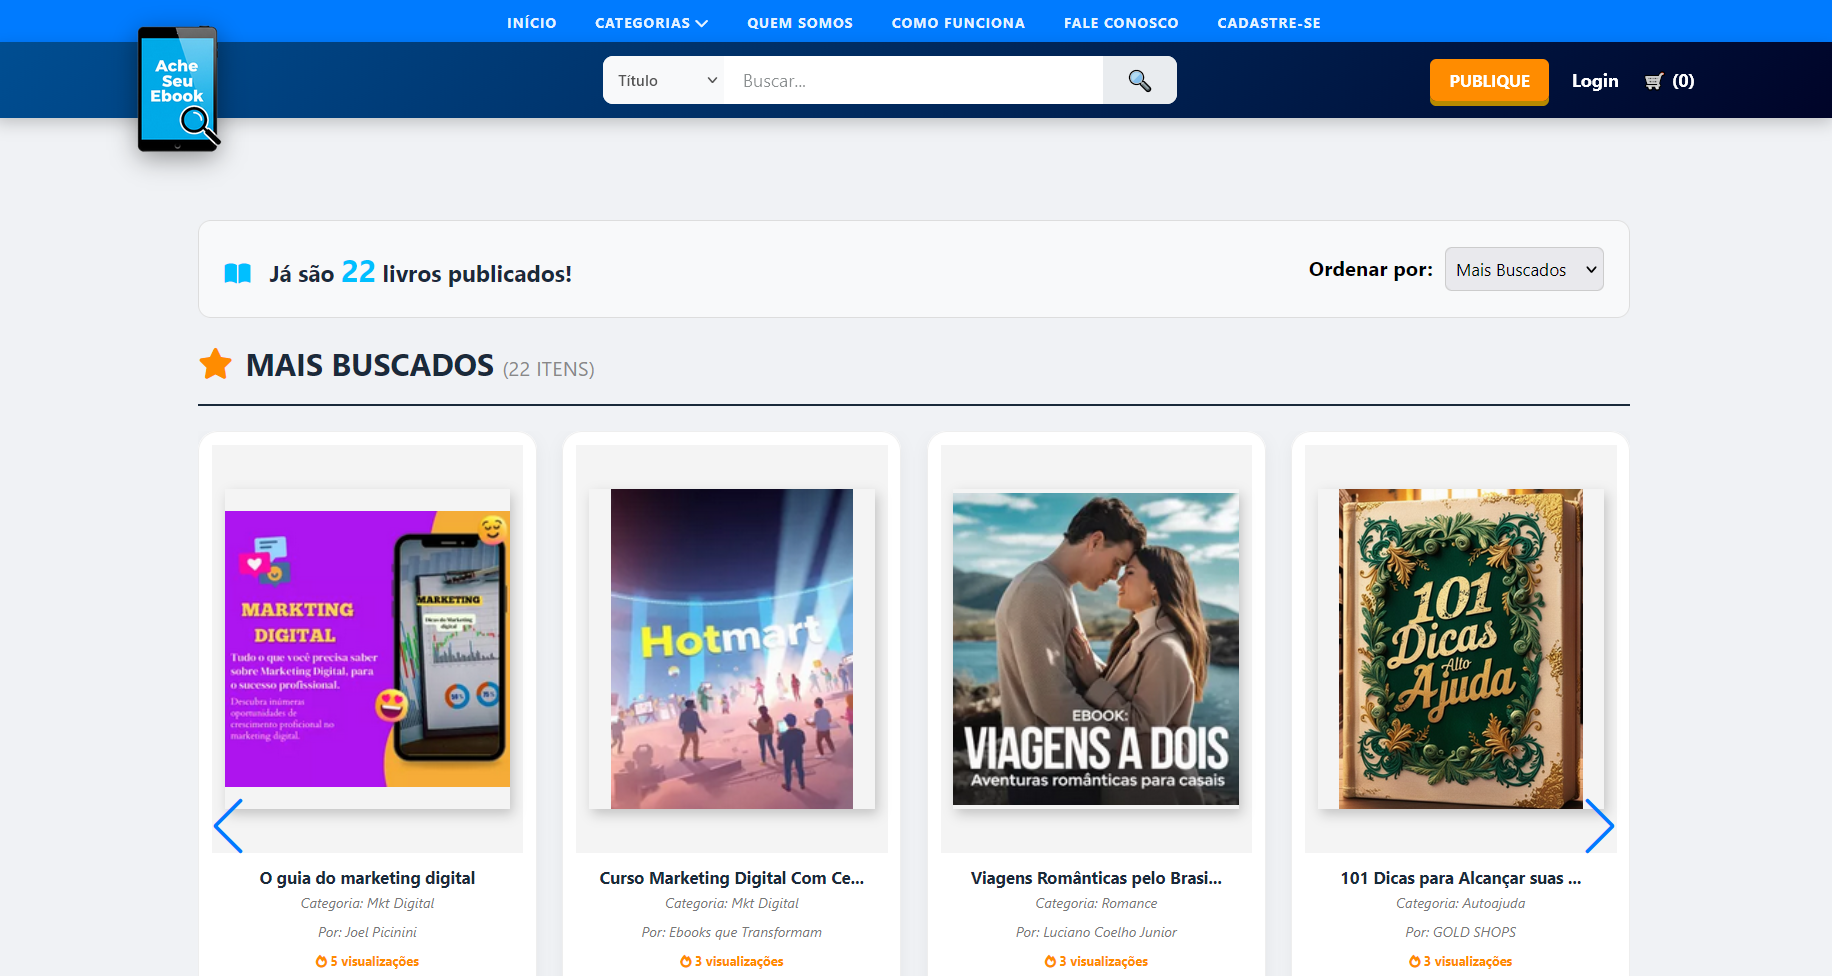Image resolution: width=1832 pixels, height=976 pixels.
Task: Click the orange PUBLIQUE button
Action: pos(1488,81)
